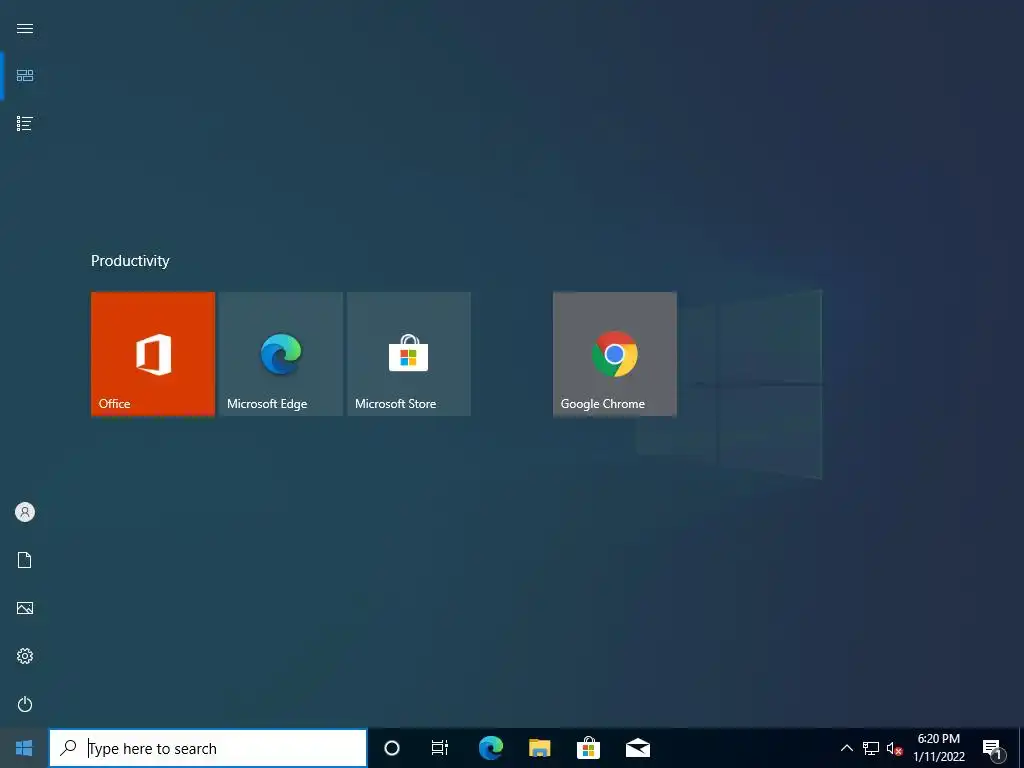
Task: Open the Office tile
Action: tap(153, 354)
